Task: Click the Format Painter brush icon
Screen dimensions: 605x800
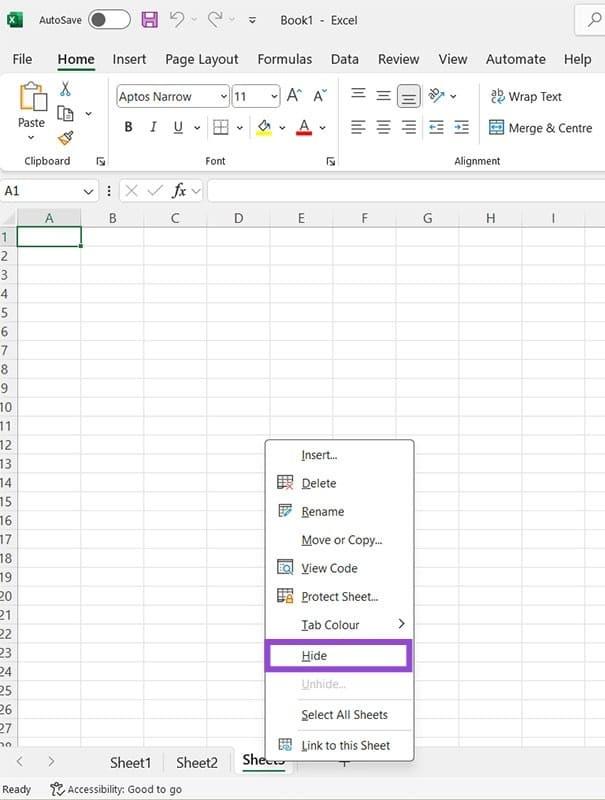Action: click(x=66, y=138)
